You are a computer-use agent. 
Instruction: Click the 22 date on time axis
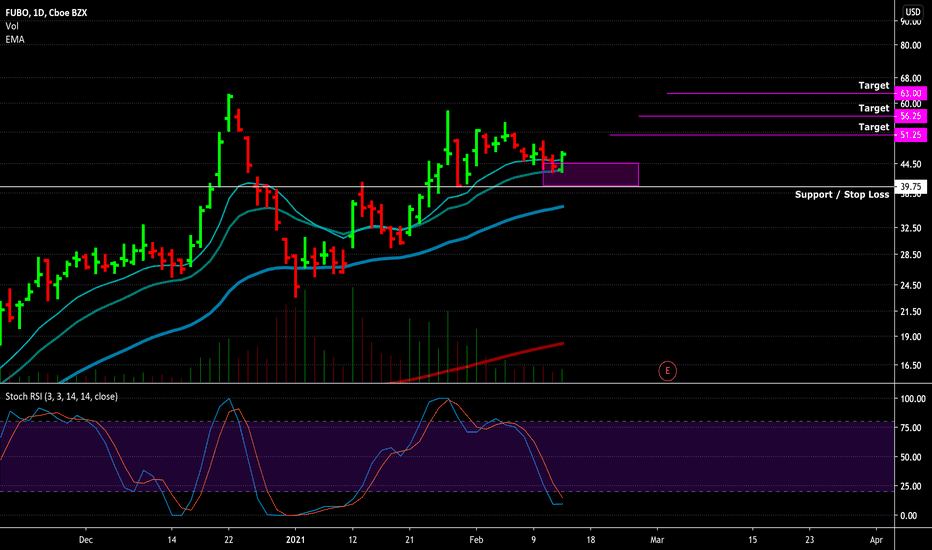coord(229,540)
